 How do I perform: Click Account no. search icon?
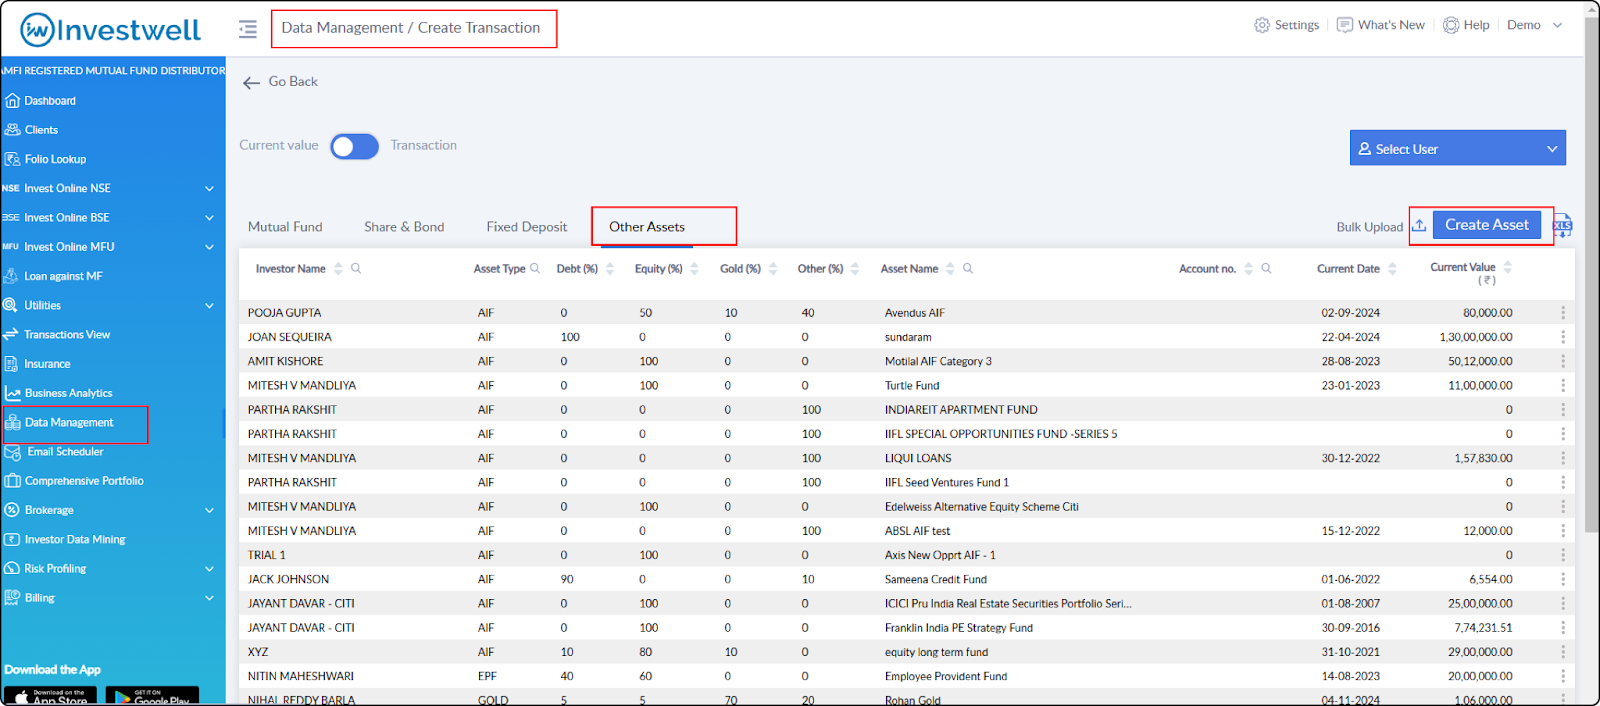point(1266,268)
